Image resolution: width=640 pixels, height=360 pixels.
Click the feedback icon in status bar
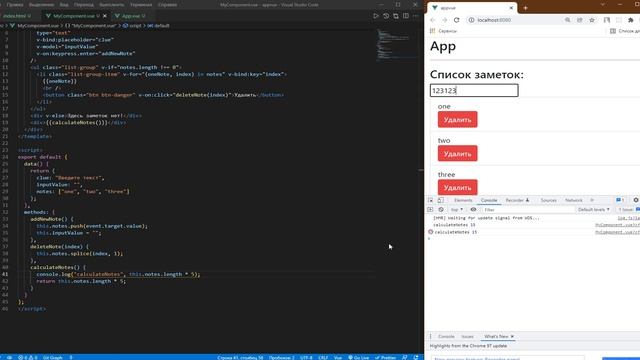coord(404,358)
